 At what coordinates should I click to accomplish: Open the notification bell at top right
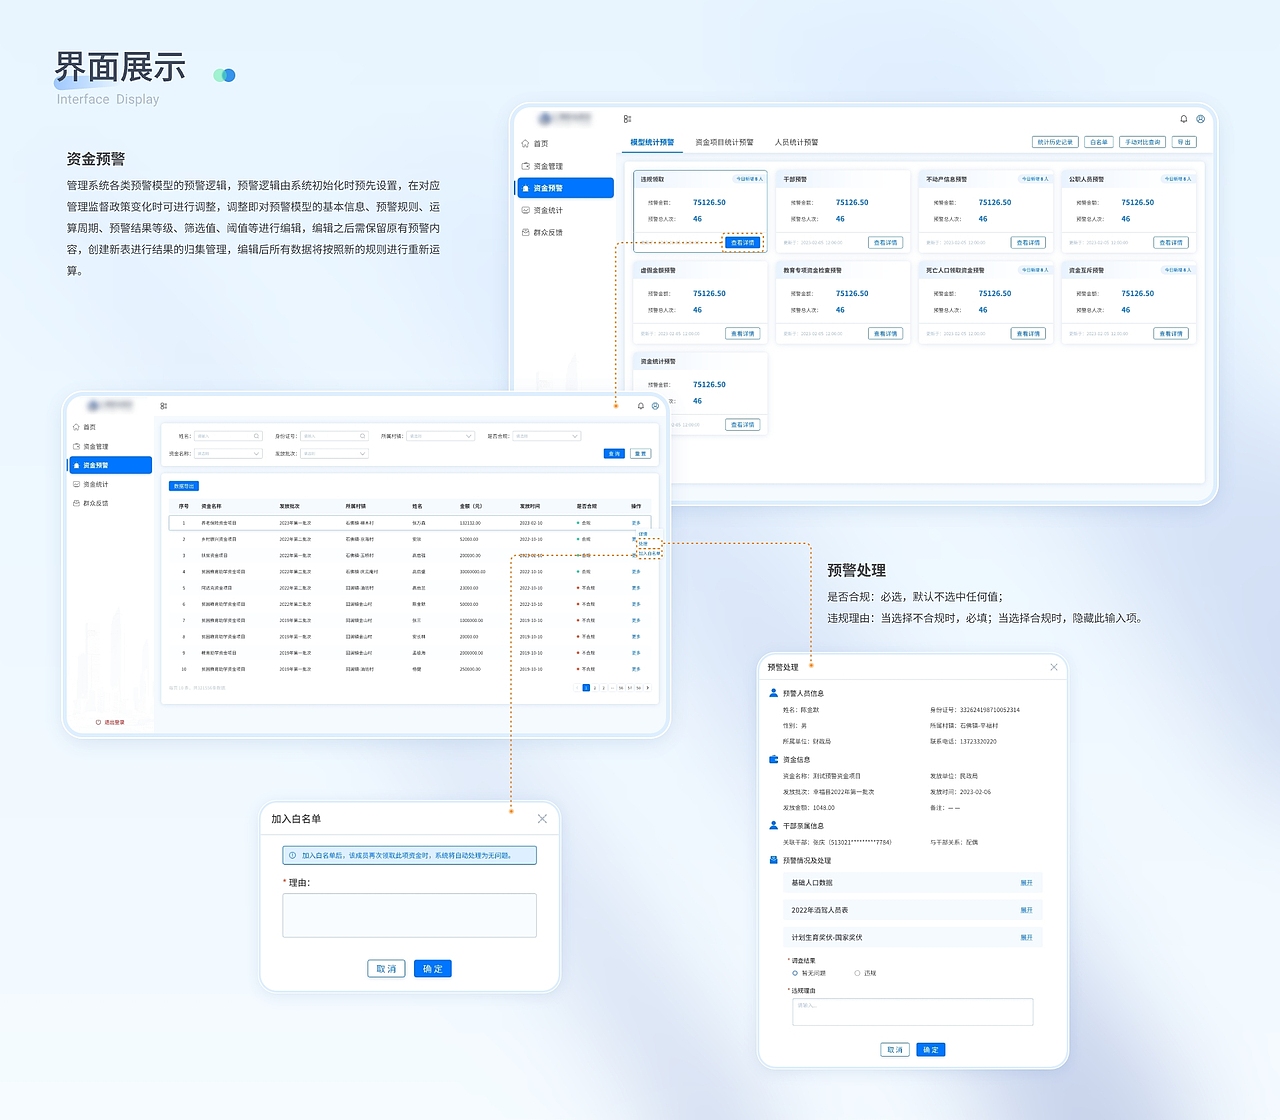(x=1185, y=118)
